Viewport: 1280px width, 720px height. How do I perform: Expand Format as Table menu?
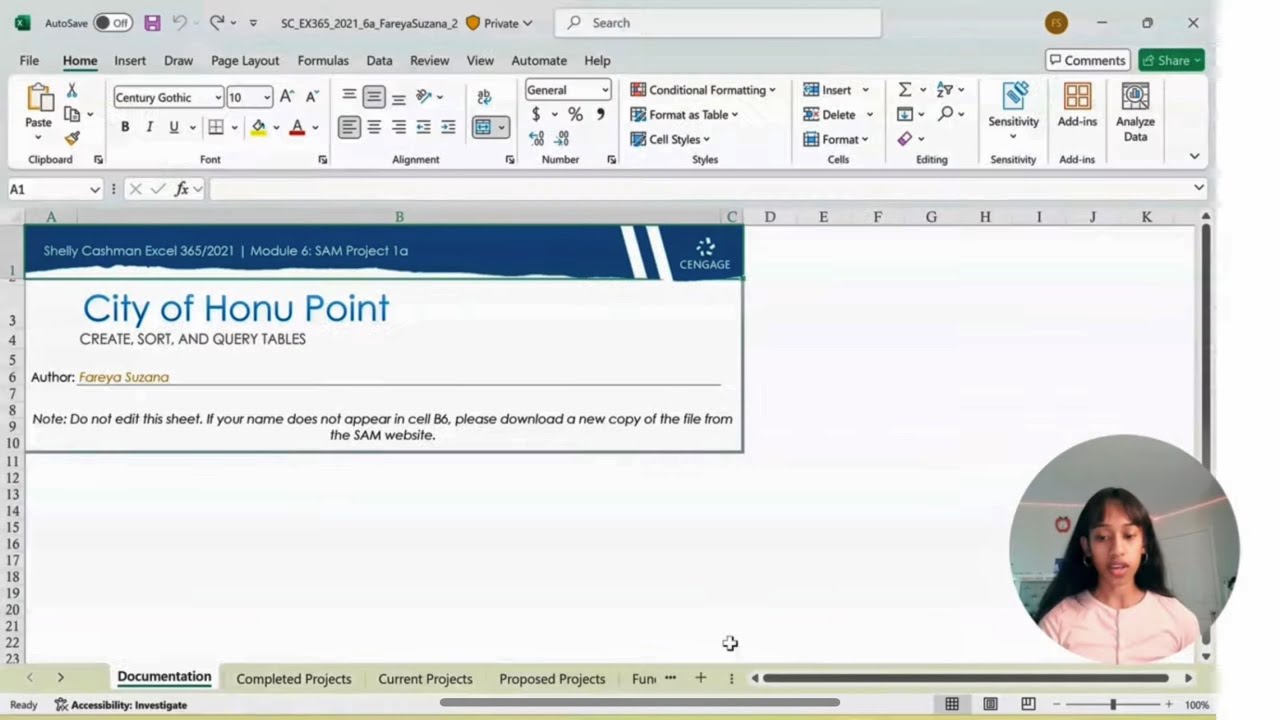pyautogui.click(x=684, y=114)
